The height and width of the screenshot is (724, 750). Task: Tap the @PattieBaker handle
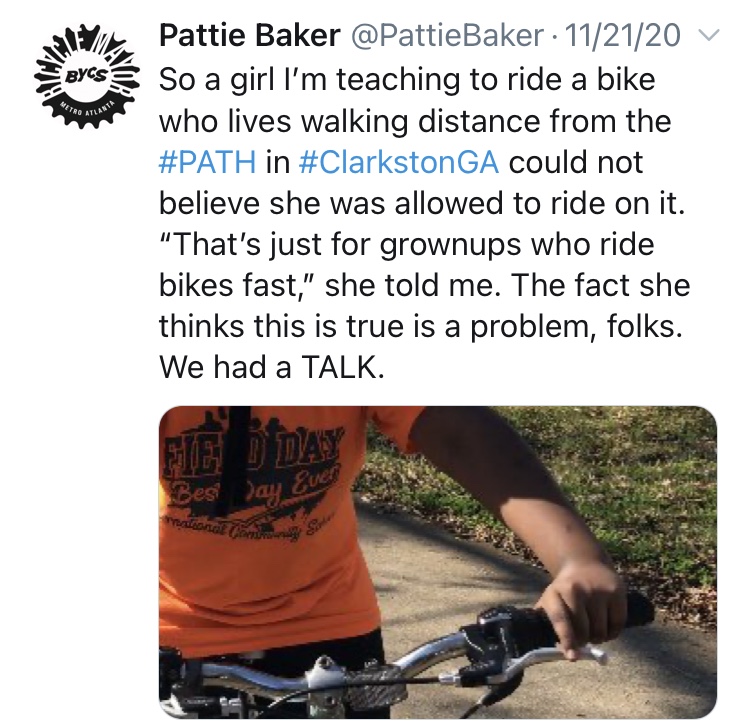(x=438, y=37)
